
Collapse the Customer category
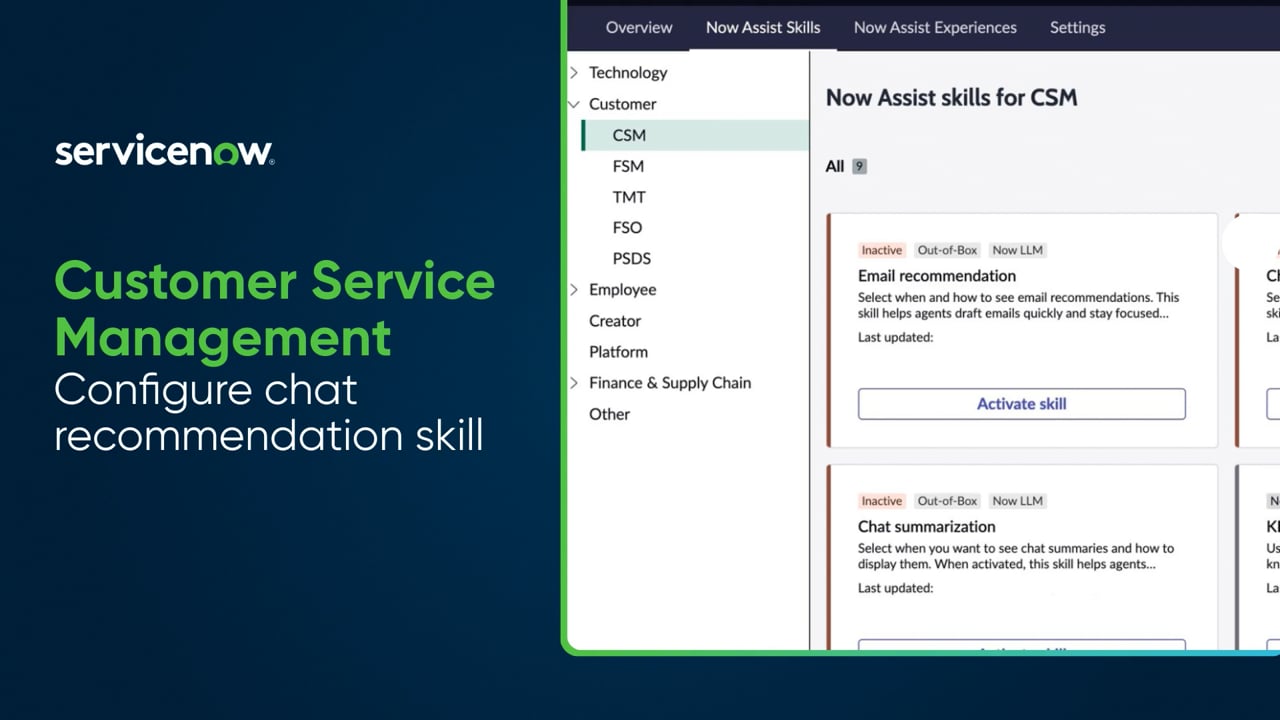[x=573, y=104]
